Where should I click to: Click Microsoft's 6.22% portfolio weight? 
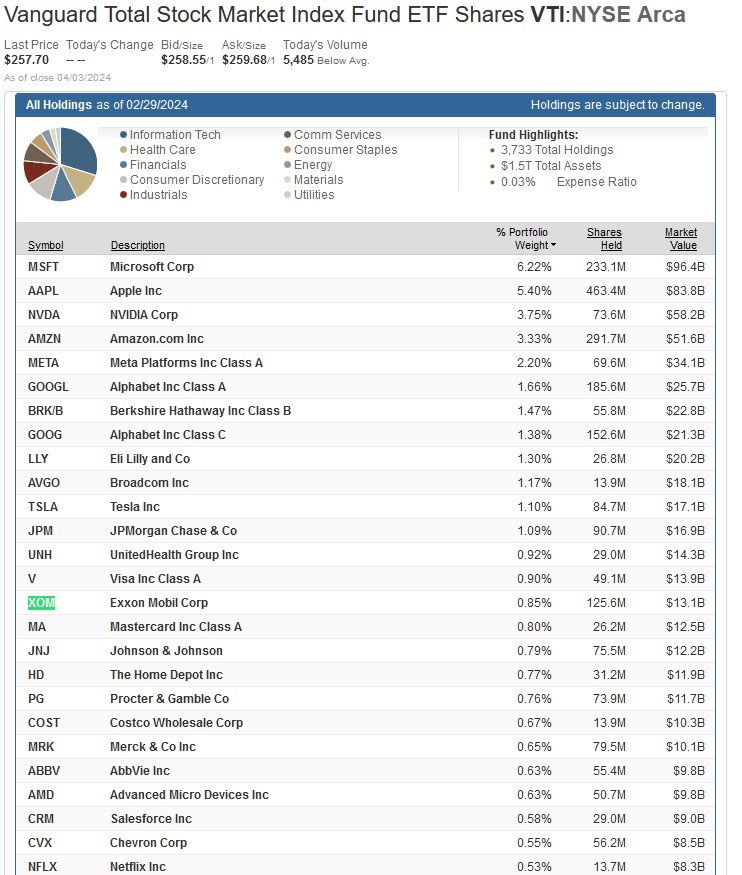[x=534, y=267]
